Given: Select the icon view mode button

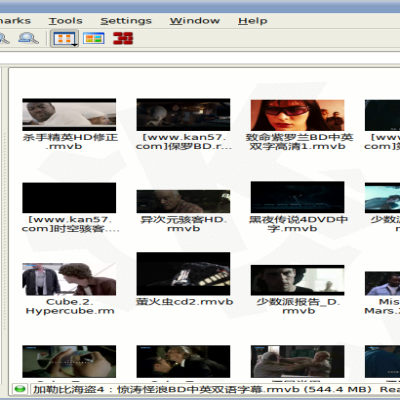Looking at the screenshot, I should [x=65, y=38].
